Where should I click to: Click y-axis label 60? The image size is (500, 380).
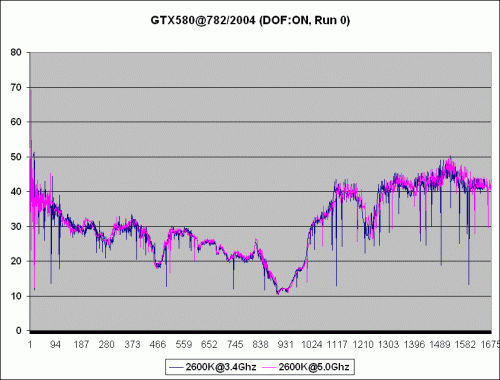coord(16,122)
